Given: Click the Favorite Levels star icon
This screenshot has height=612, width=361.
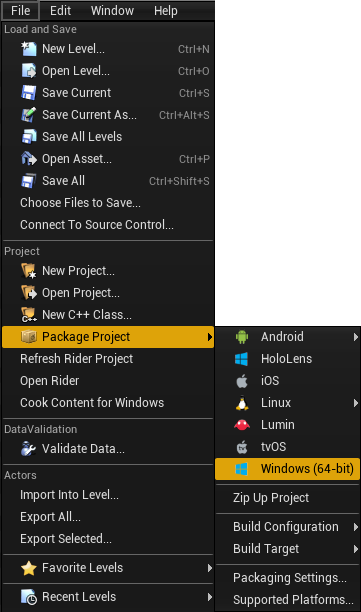Looking at the screenshot, I should (x=28, y=568).
